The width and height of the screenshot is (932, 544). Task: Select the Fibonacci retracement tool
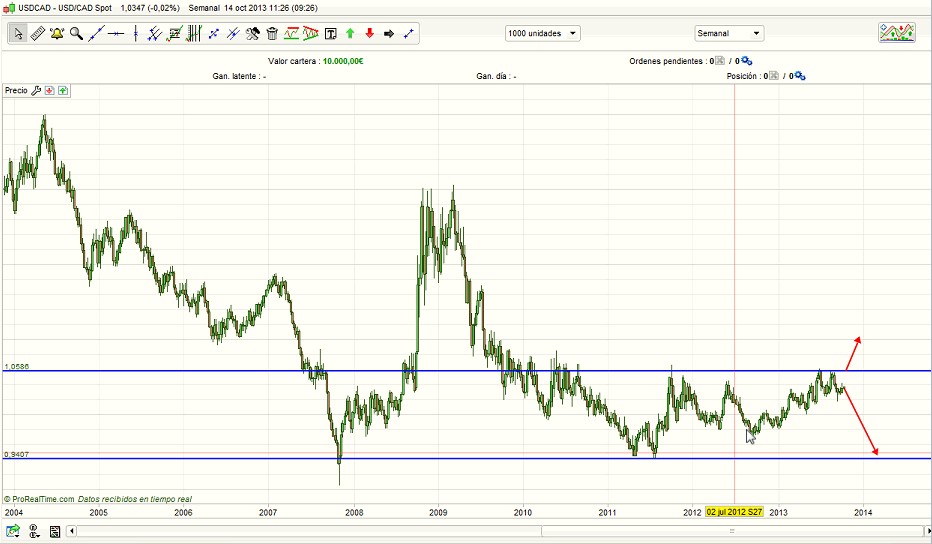pyautogui.click(x=174, y=34)
